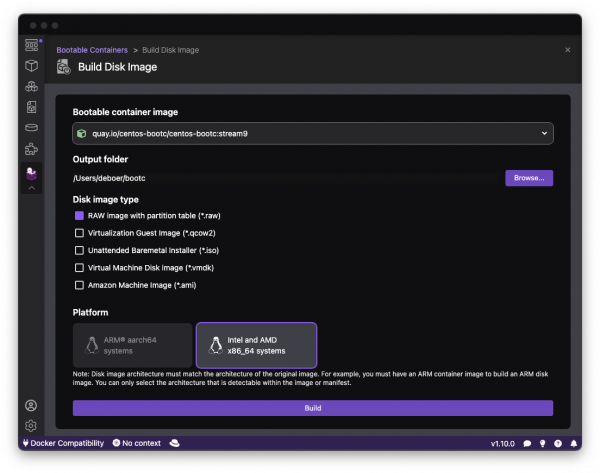Click the Bootable Containers breadcrumb link
This screenshot has width=600, height=473.
(92, 50)
